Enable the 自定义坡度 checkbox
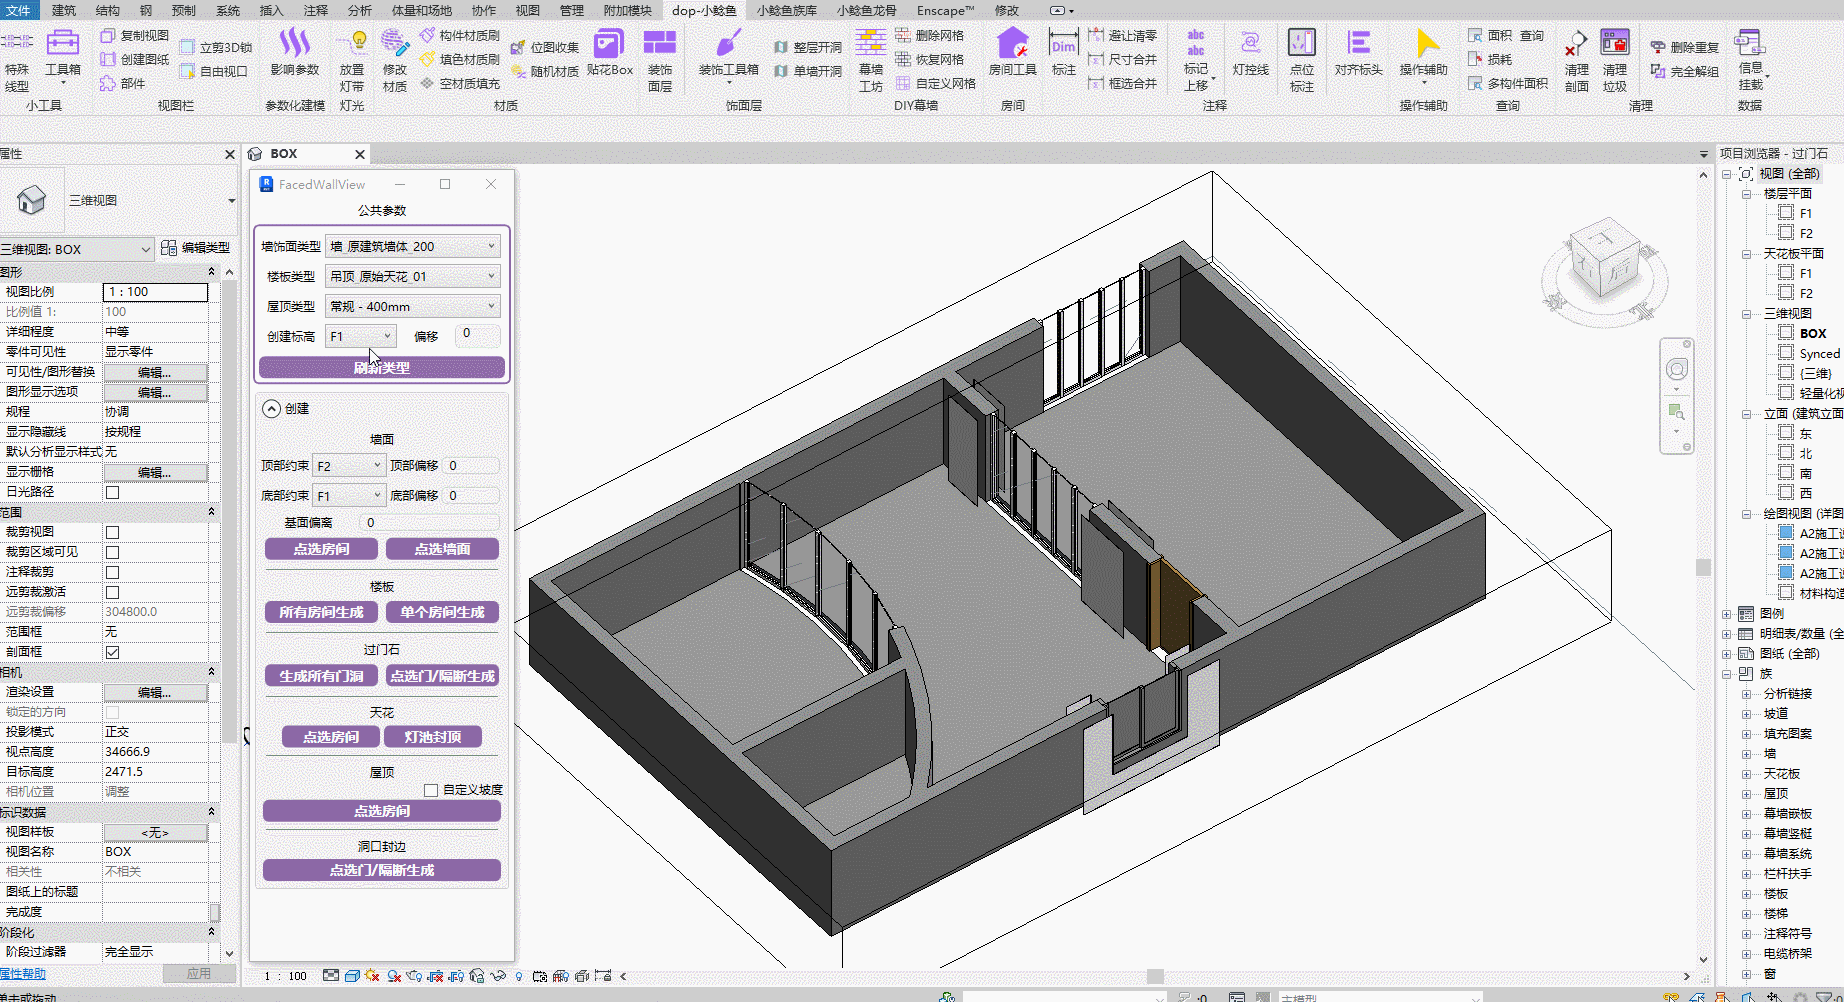Image resolution: width=1844 pixels, height=1002 pixels. click(431, 790)
